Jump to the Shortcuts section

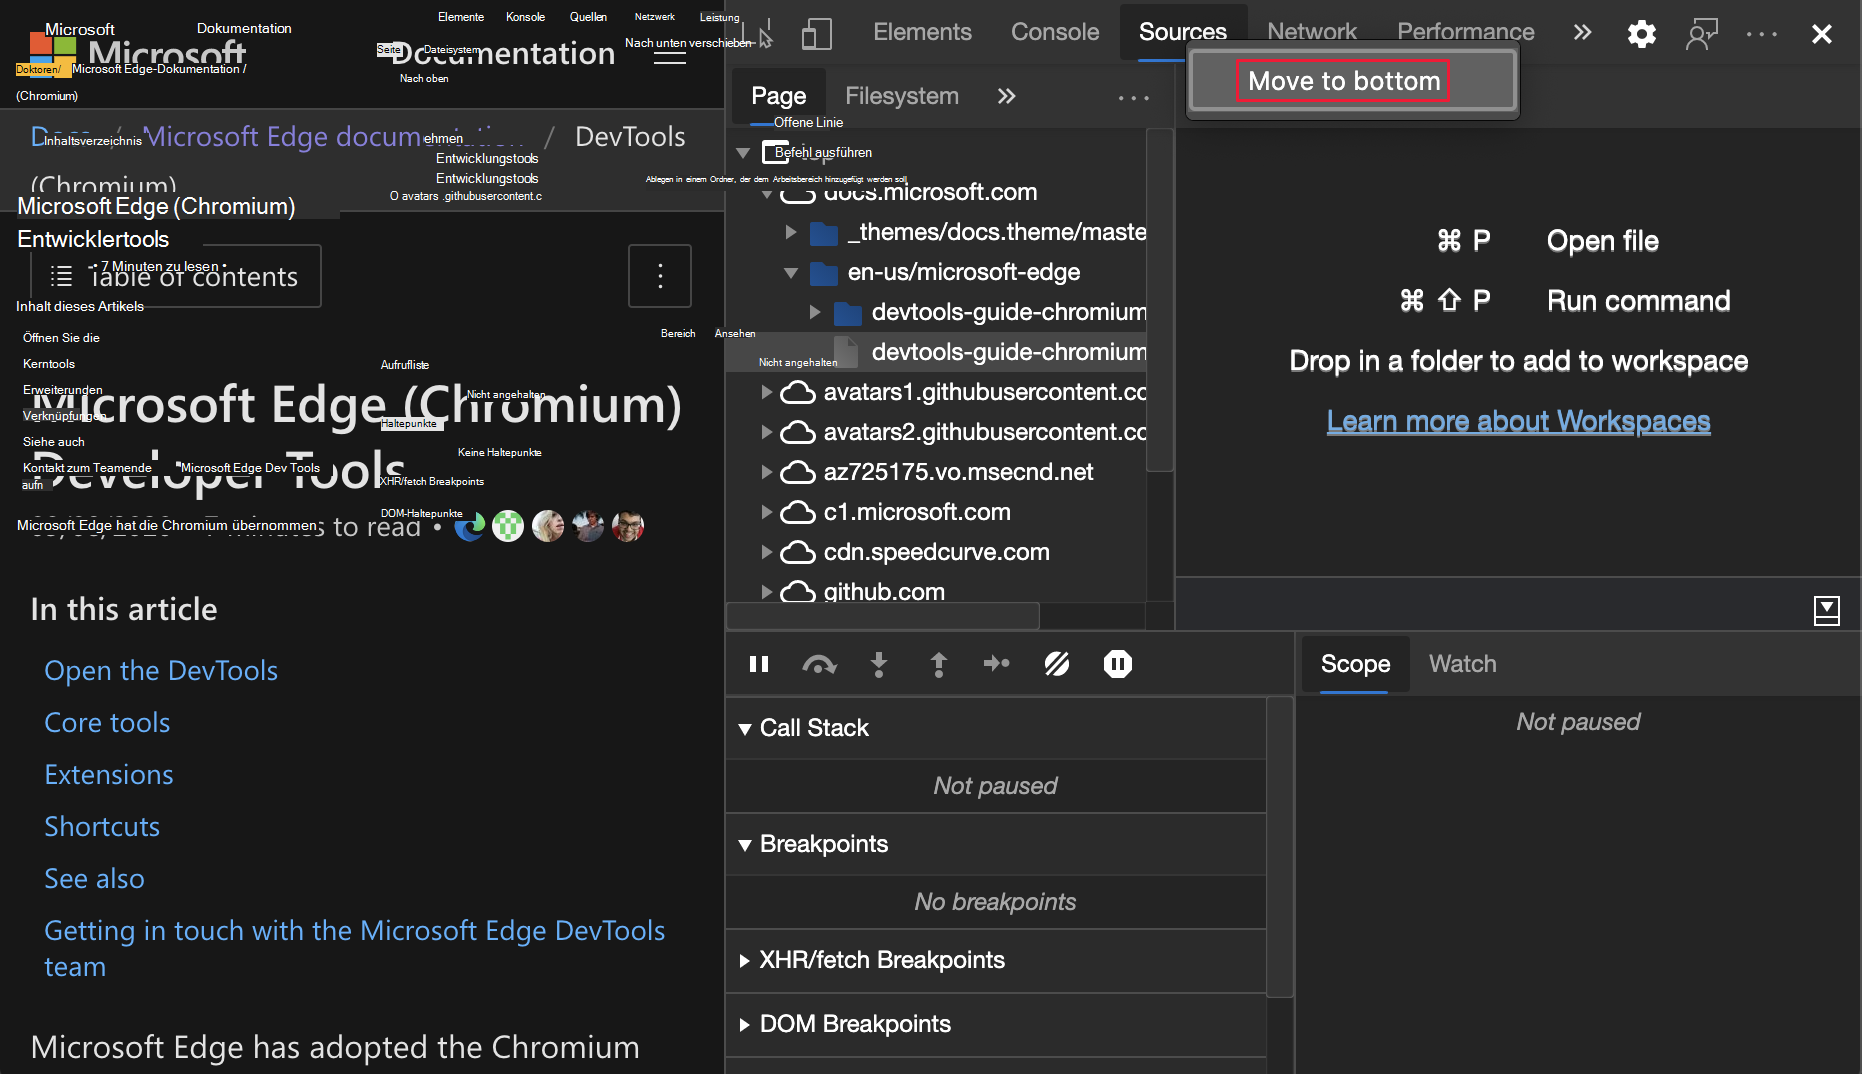pos(102,827)
